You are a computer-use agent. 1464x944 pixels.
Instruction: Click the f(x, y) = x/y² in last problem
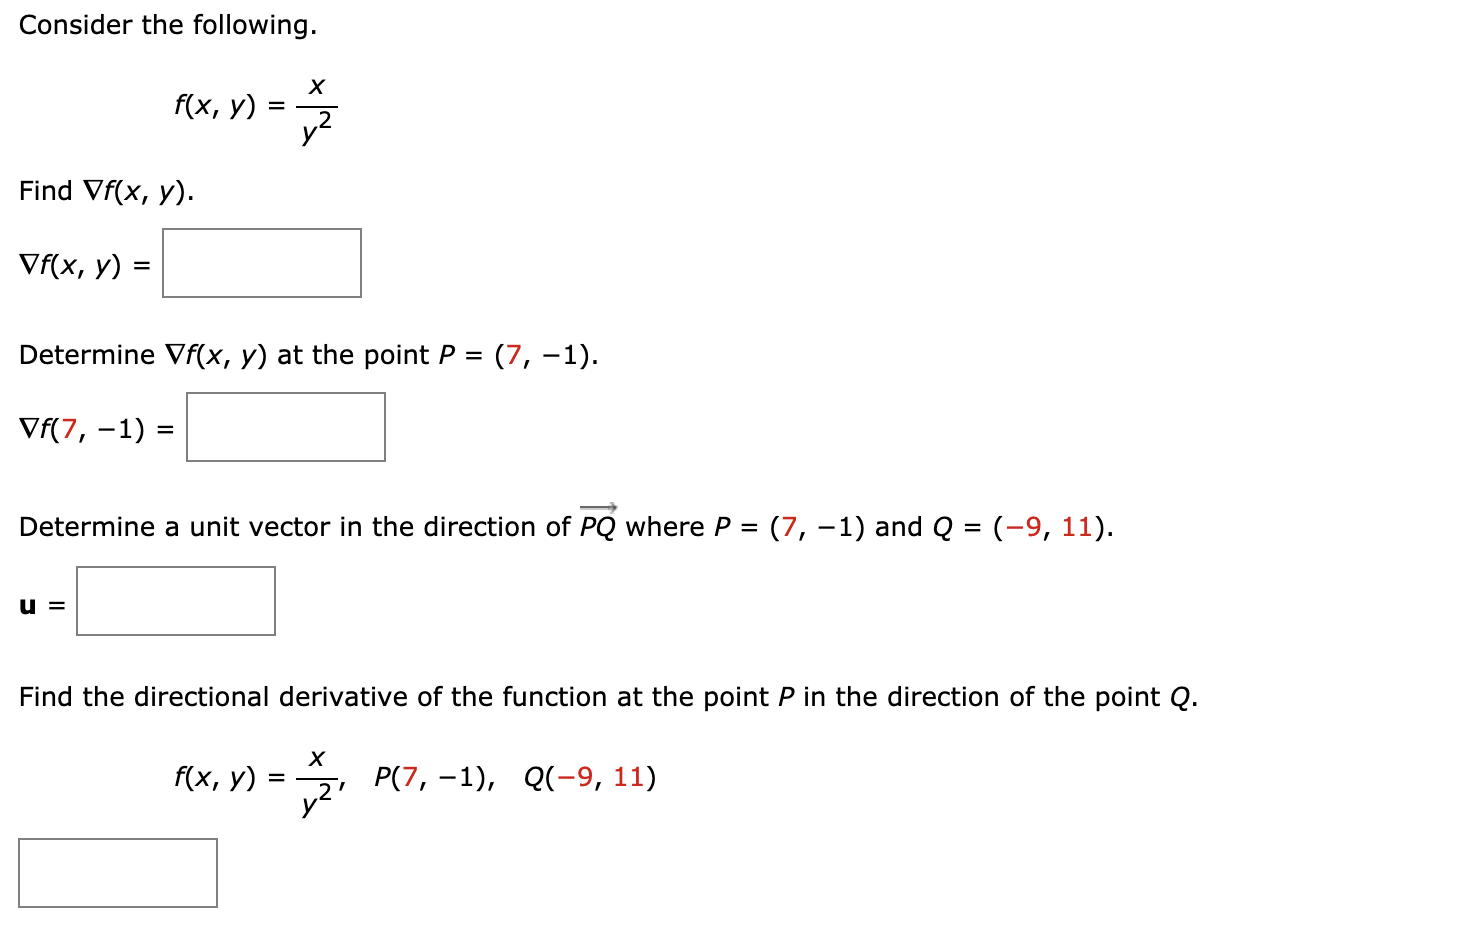click(255, 778)
